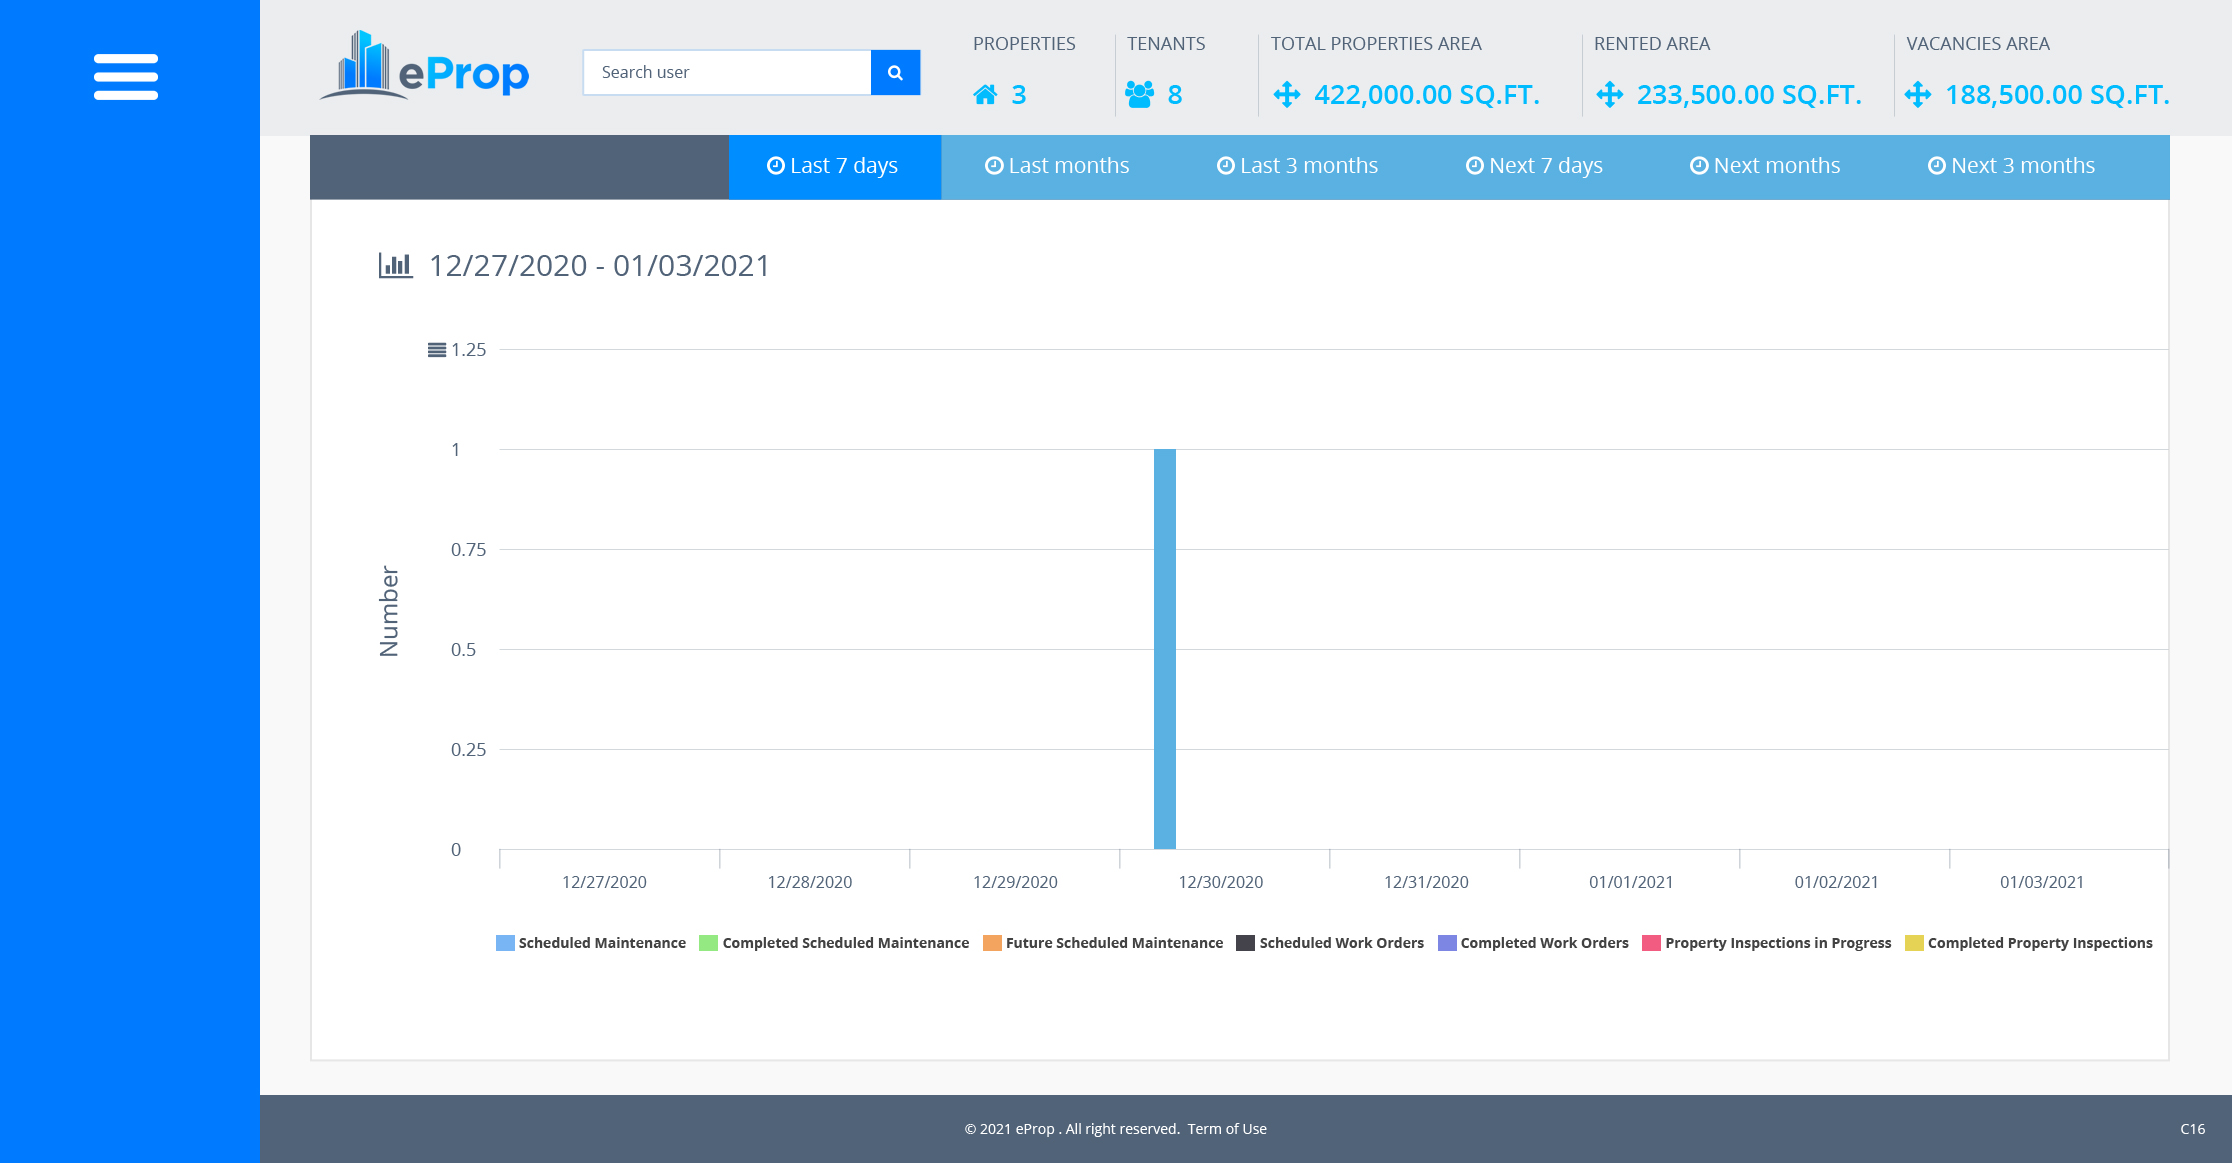Image resolution: width=2232 pixels, height=1163 pixels.
Task: Open the chart context menu icon
Action: pos(437,350)
